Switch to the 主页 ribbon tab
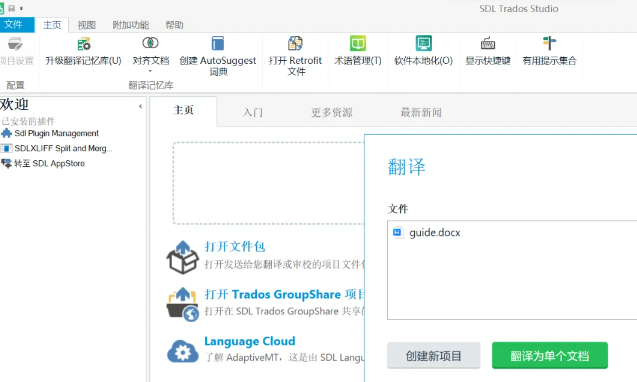637x382 pixels. (52, 25)
